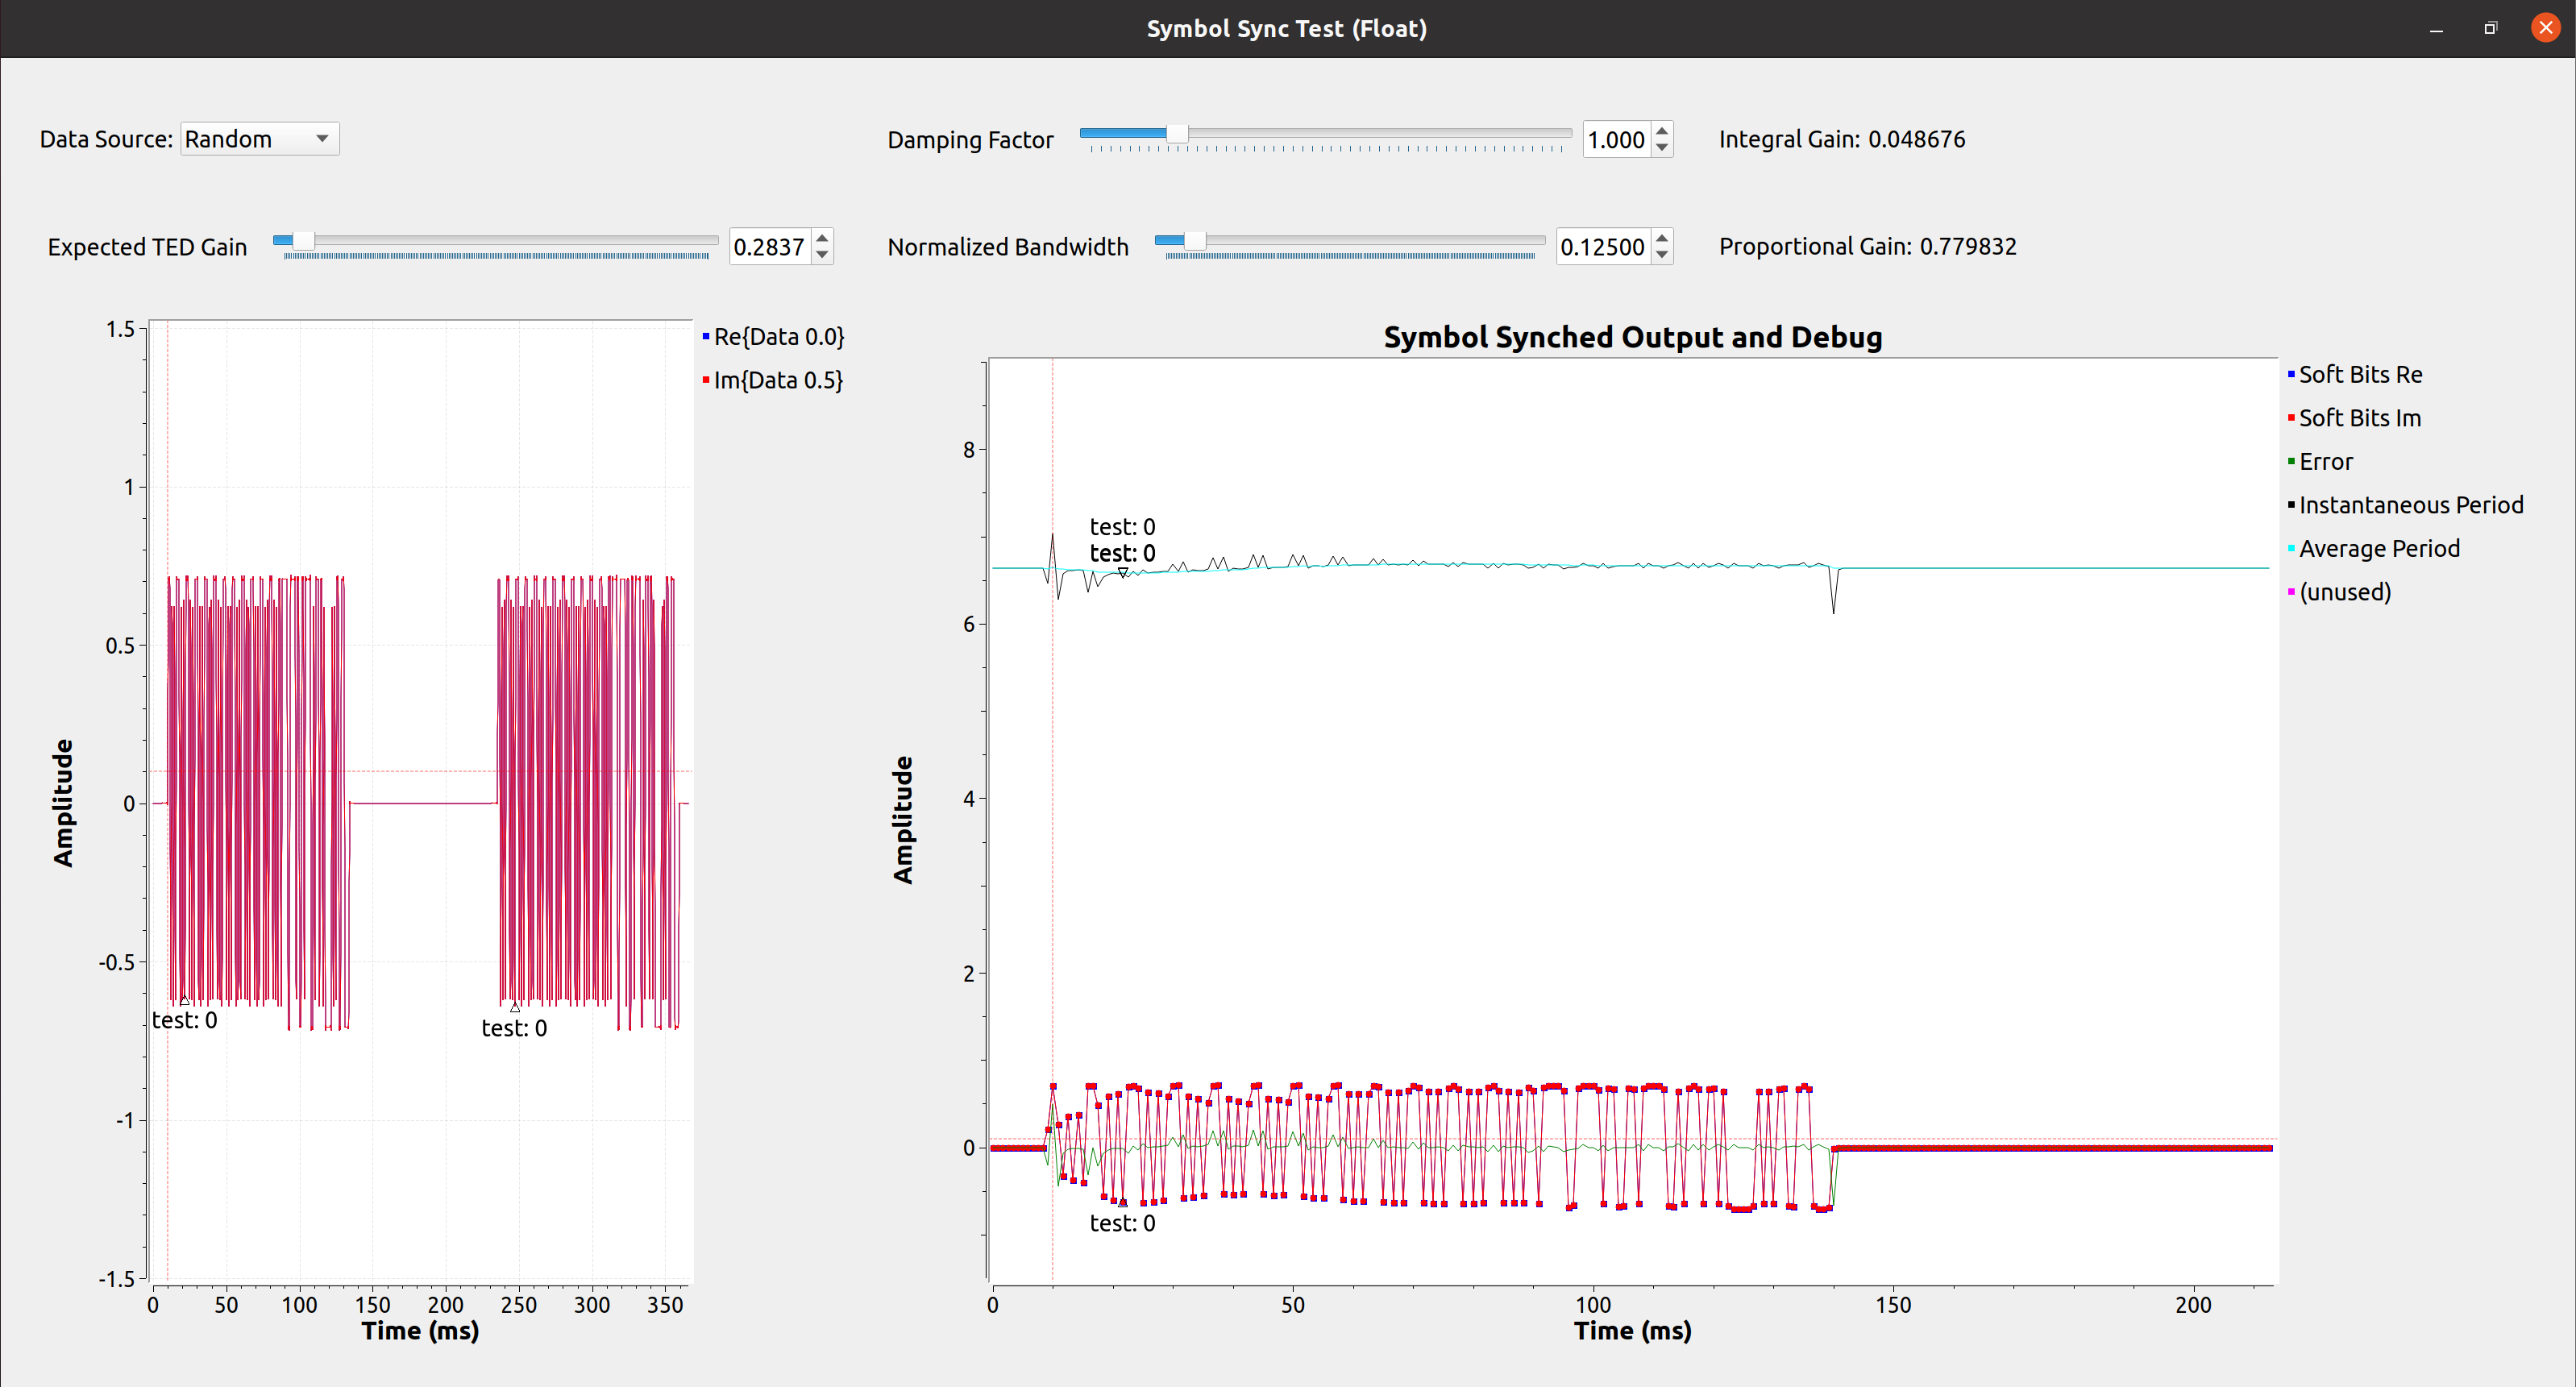This screenshot has width=2576, height=1387.
Task: Increase Damping Factor with up arrow
Action: click(1662, 131)
